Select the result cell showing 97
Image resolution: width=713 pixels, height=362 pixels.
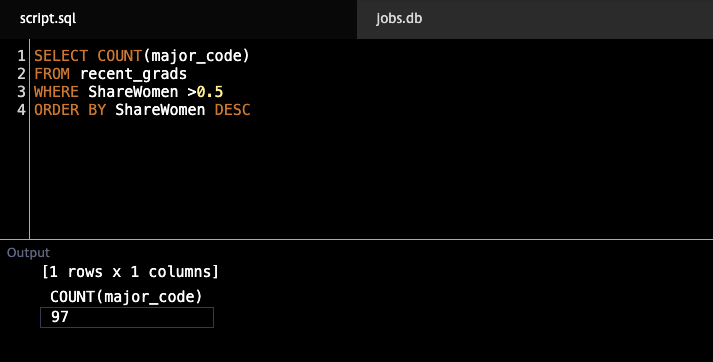tap(127, 317)
